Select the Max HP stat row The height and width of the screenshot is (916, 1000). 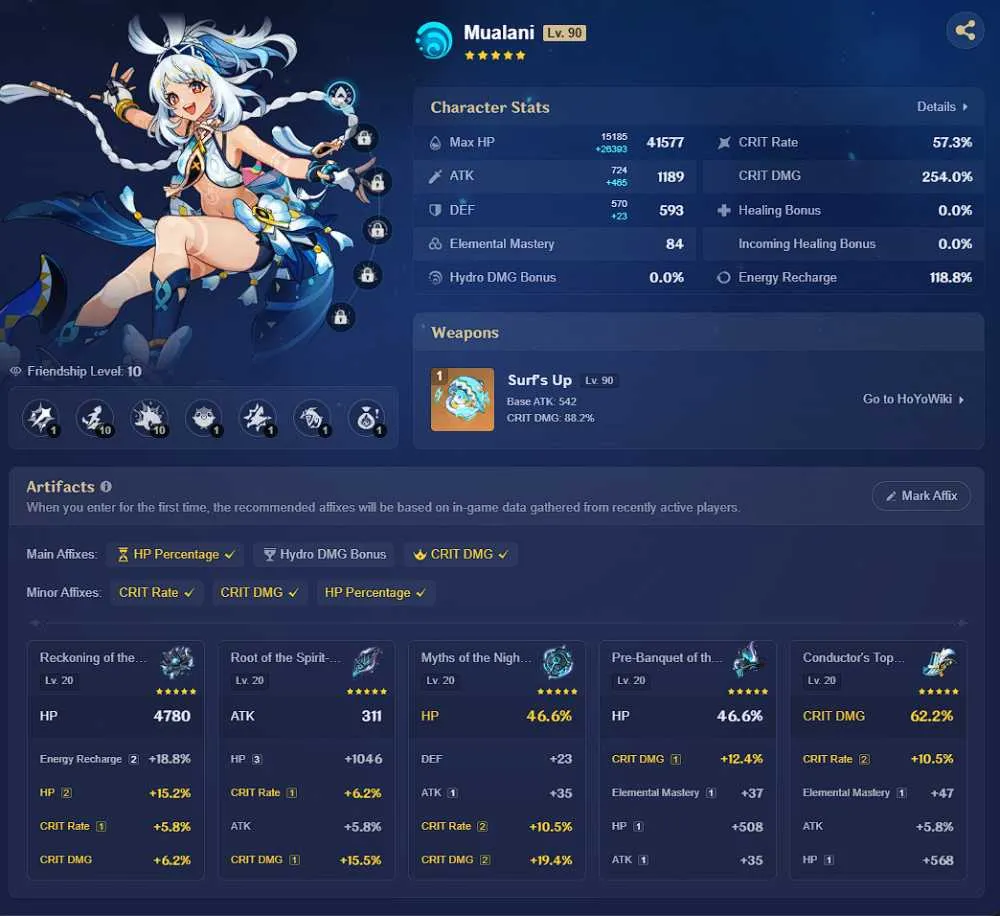[x=556, y=142]
